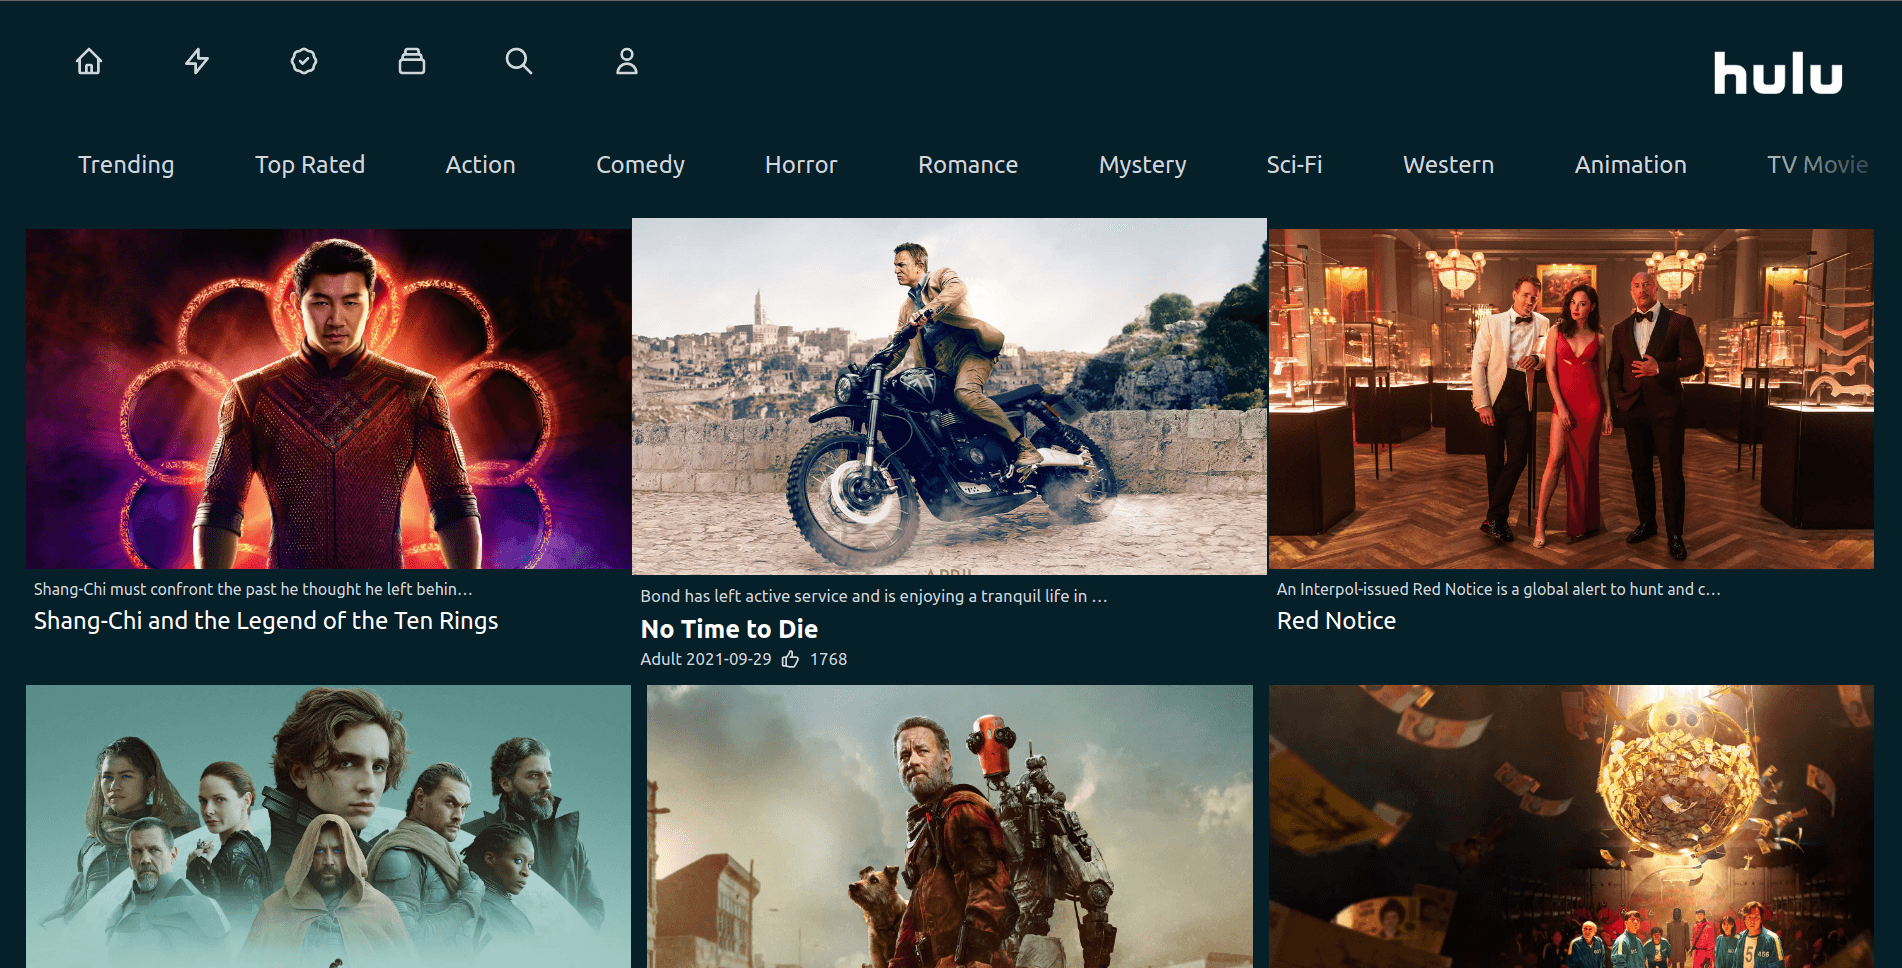Open the Collections stack icon

point(412,62)
